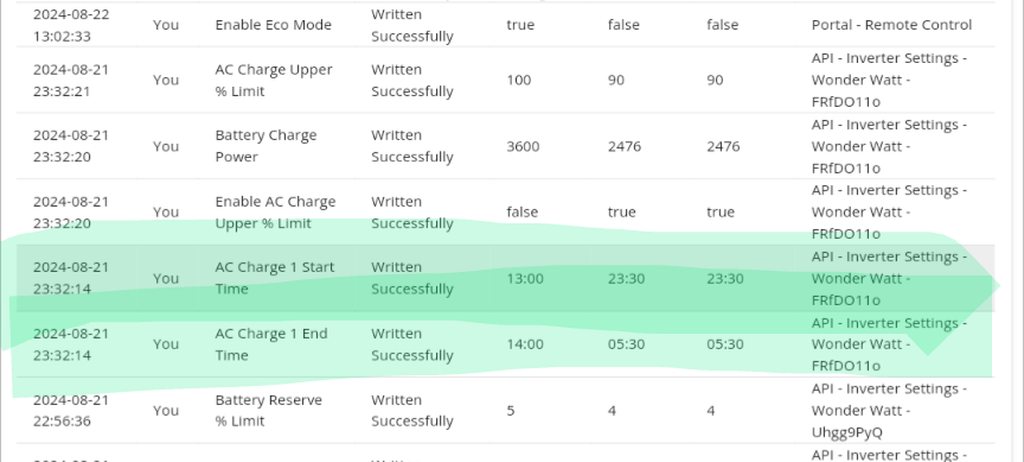Click the source cell ending in Uhgg9PyQ
The width and height of the screenshot is (1024, 462).
click(x=889, y=410)
